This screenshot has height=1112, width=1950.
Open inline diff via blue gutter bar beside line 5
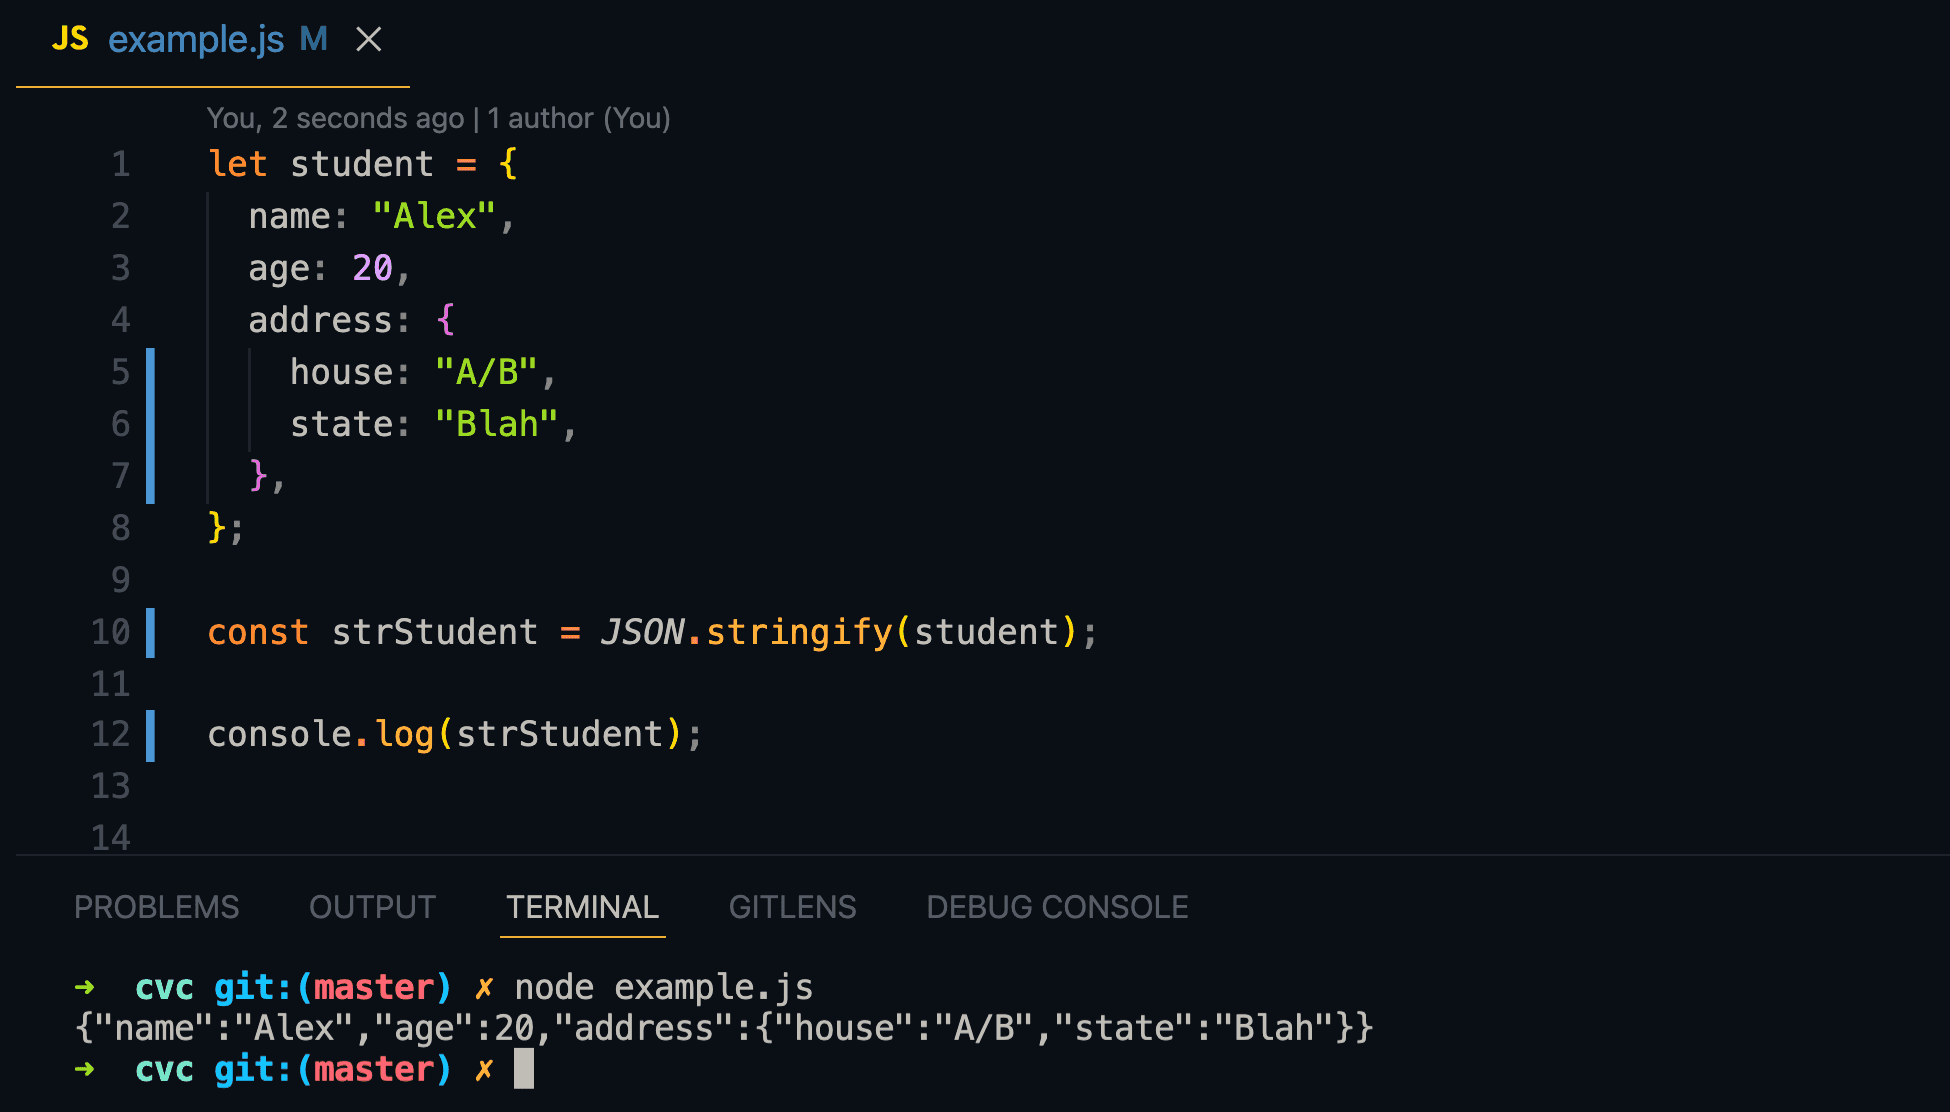click(151, 372)
